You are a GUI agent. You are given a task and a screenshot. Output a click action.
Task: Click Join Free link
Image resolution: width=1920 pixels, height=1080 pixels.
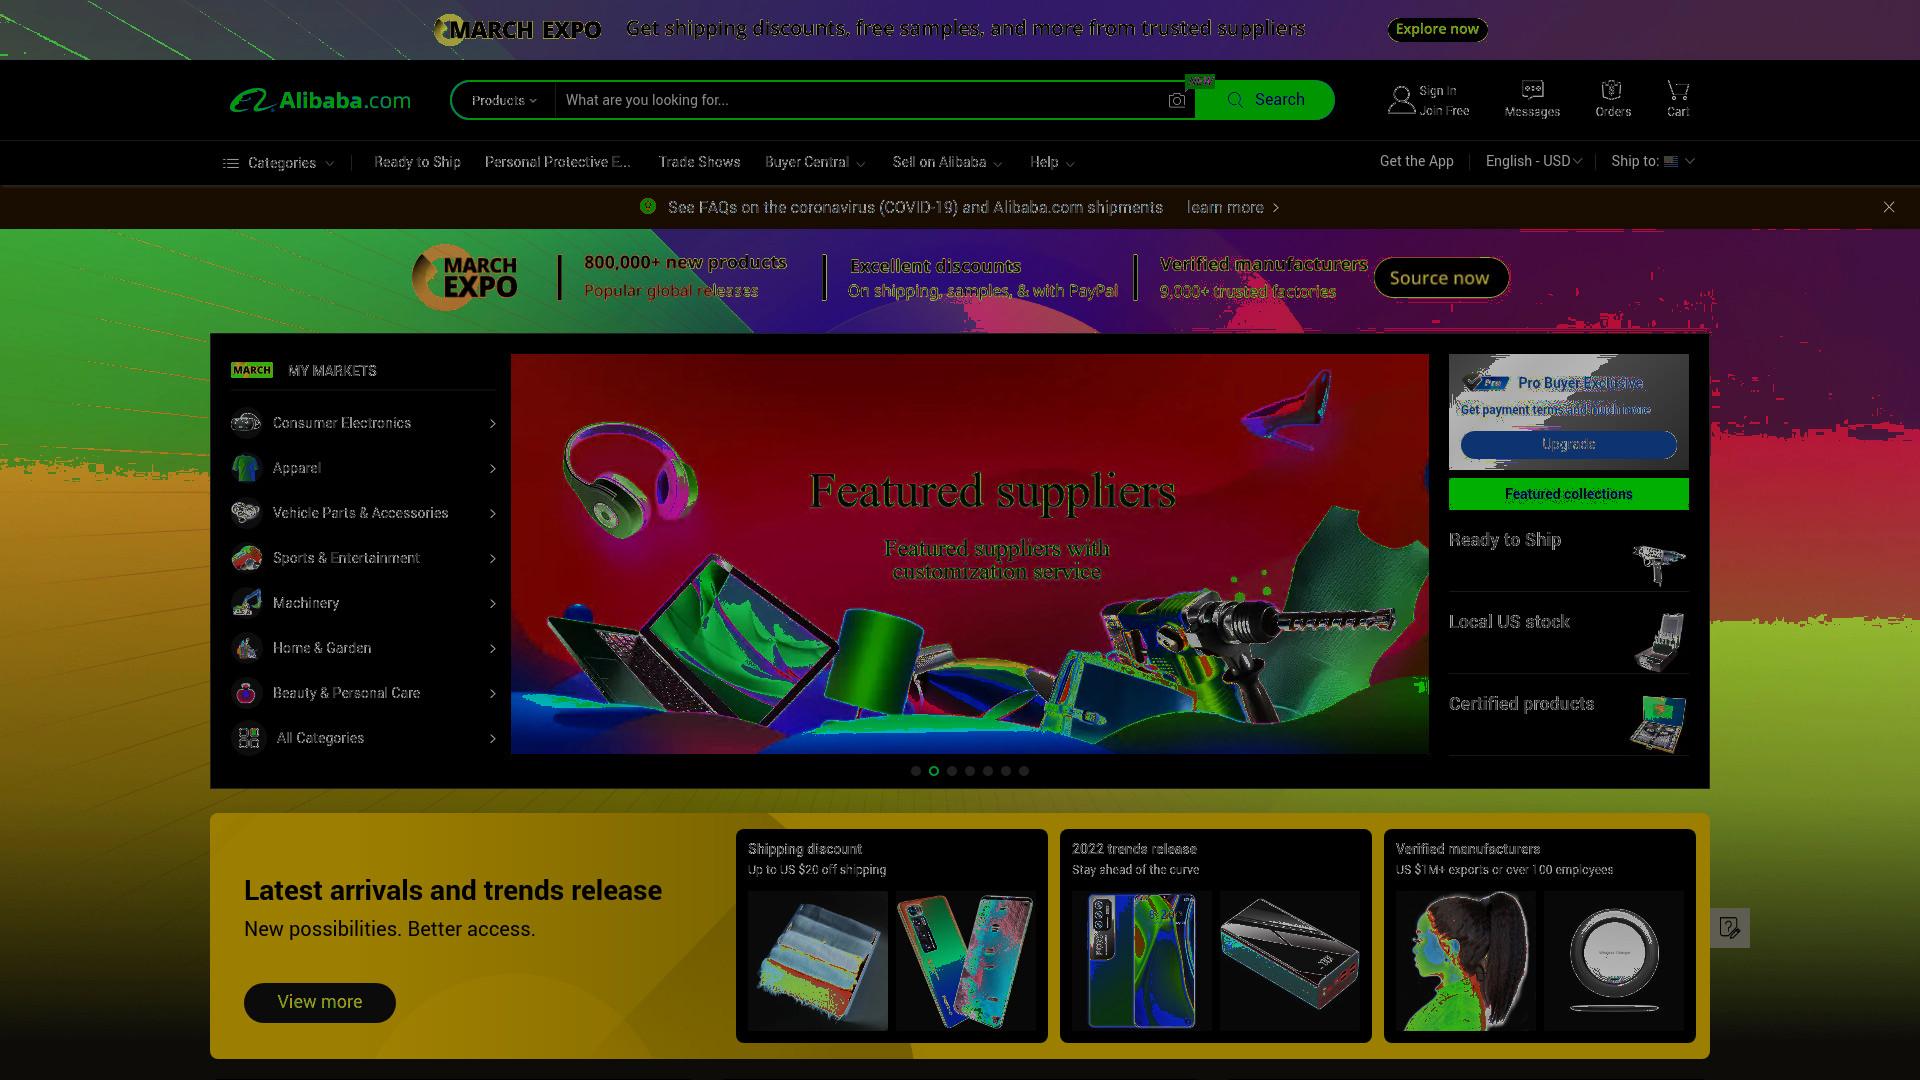(x=1444, y=111)
